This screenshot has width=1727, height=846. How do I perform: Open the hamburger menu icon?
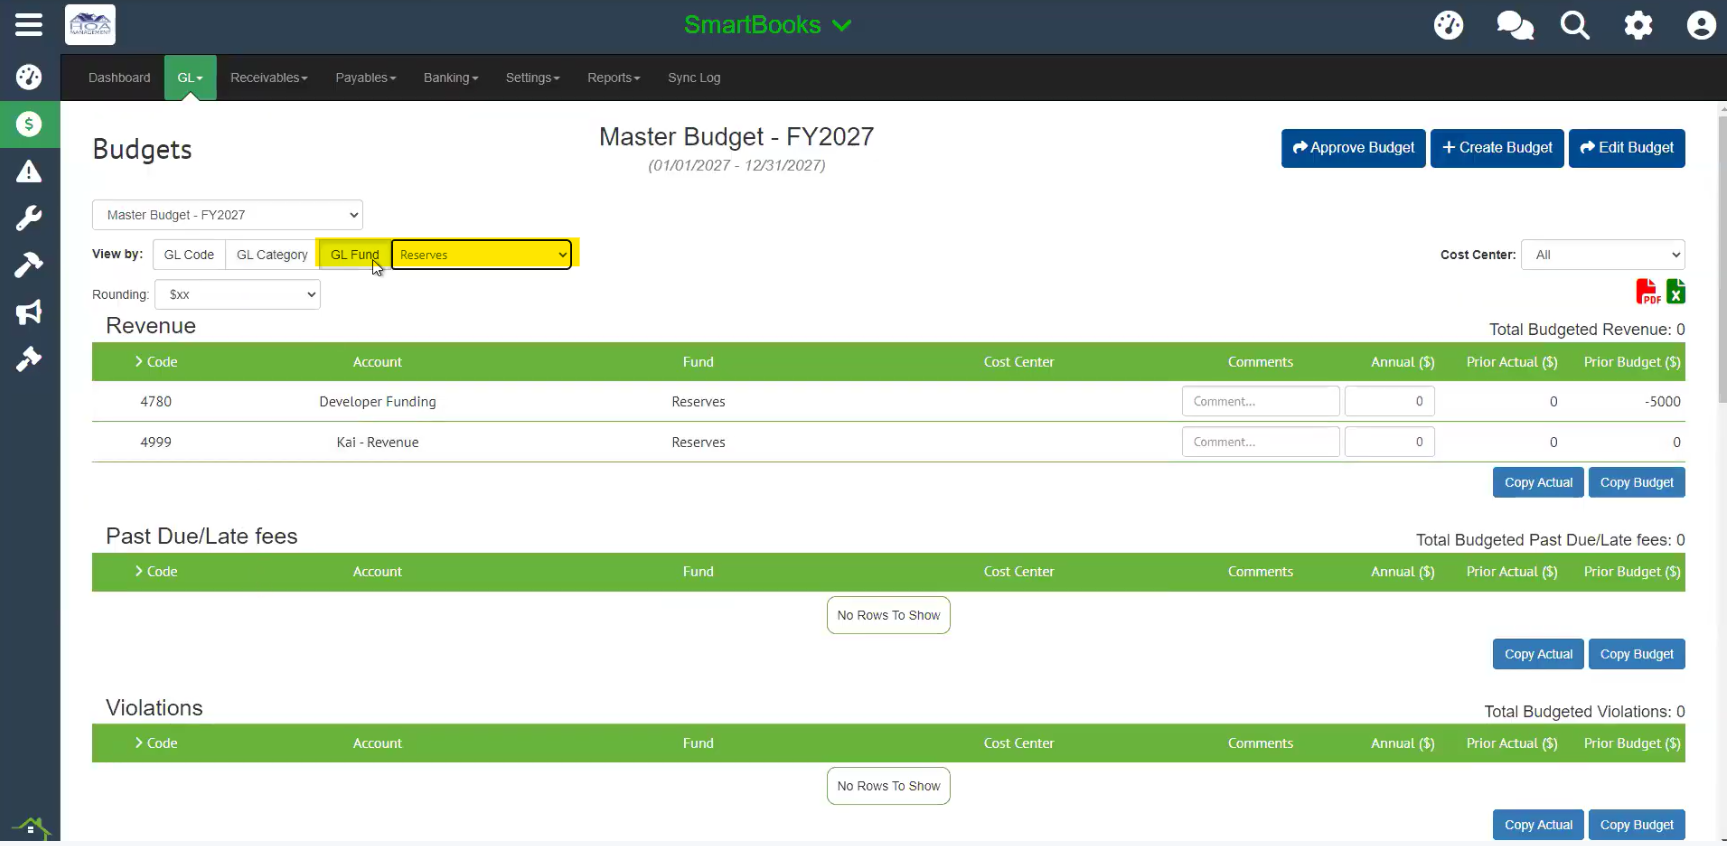[29, 25]
